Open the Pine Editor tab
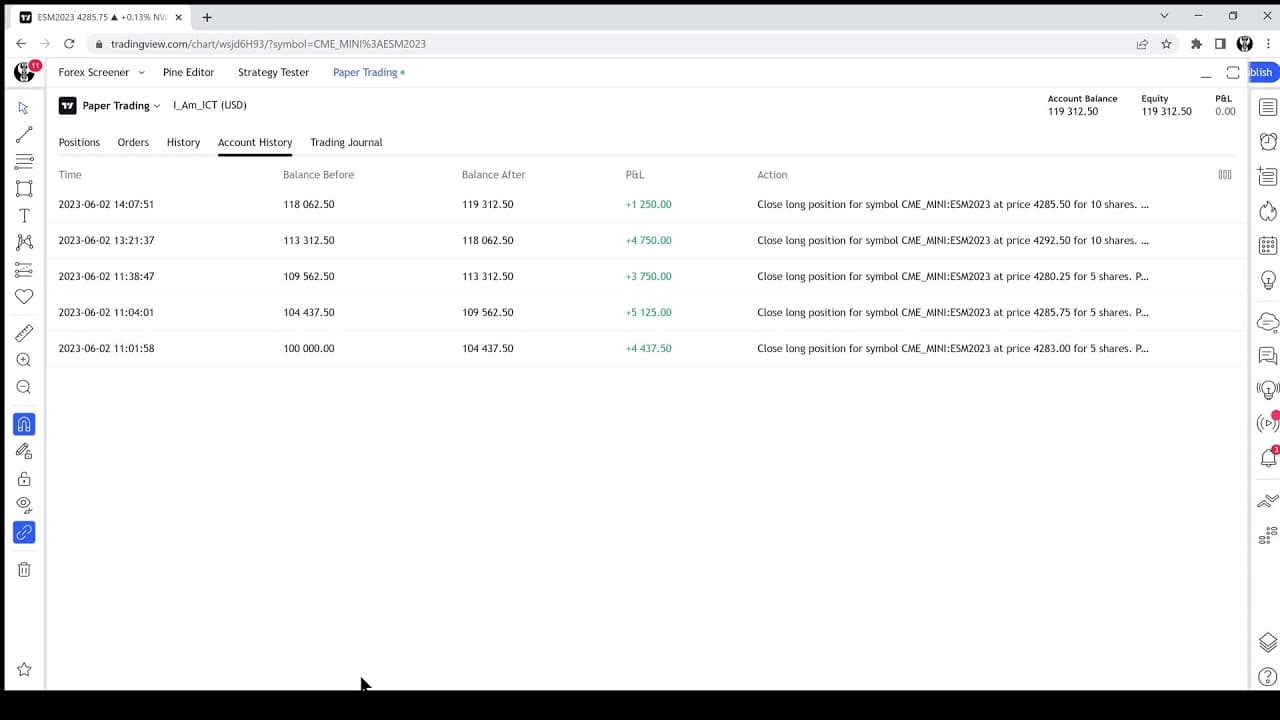Viewport: 1280px width, 720px height. 189,72
